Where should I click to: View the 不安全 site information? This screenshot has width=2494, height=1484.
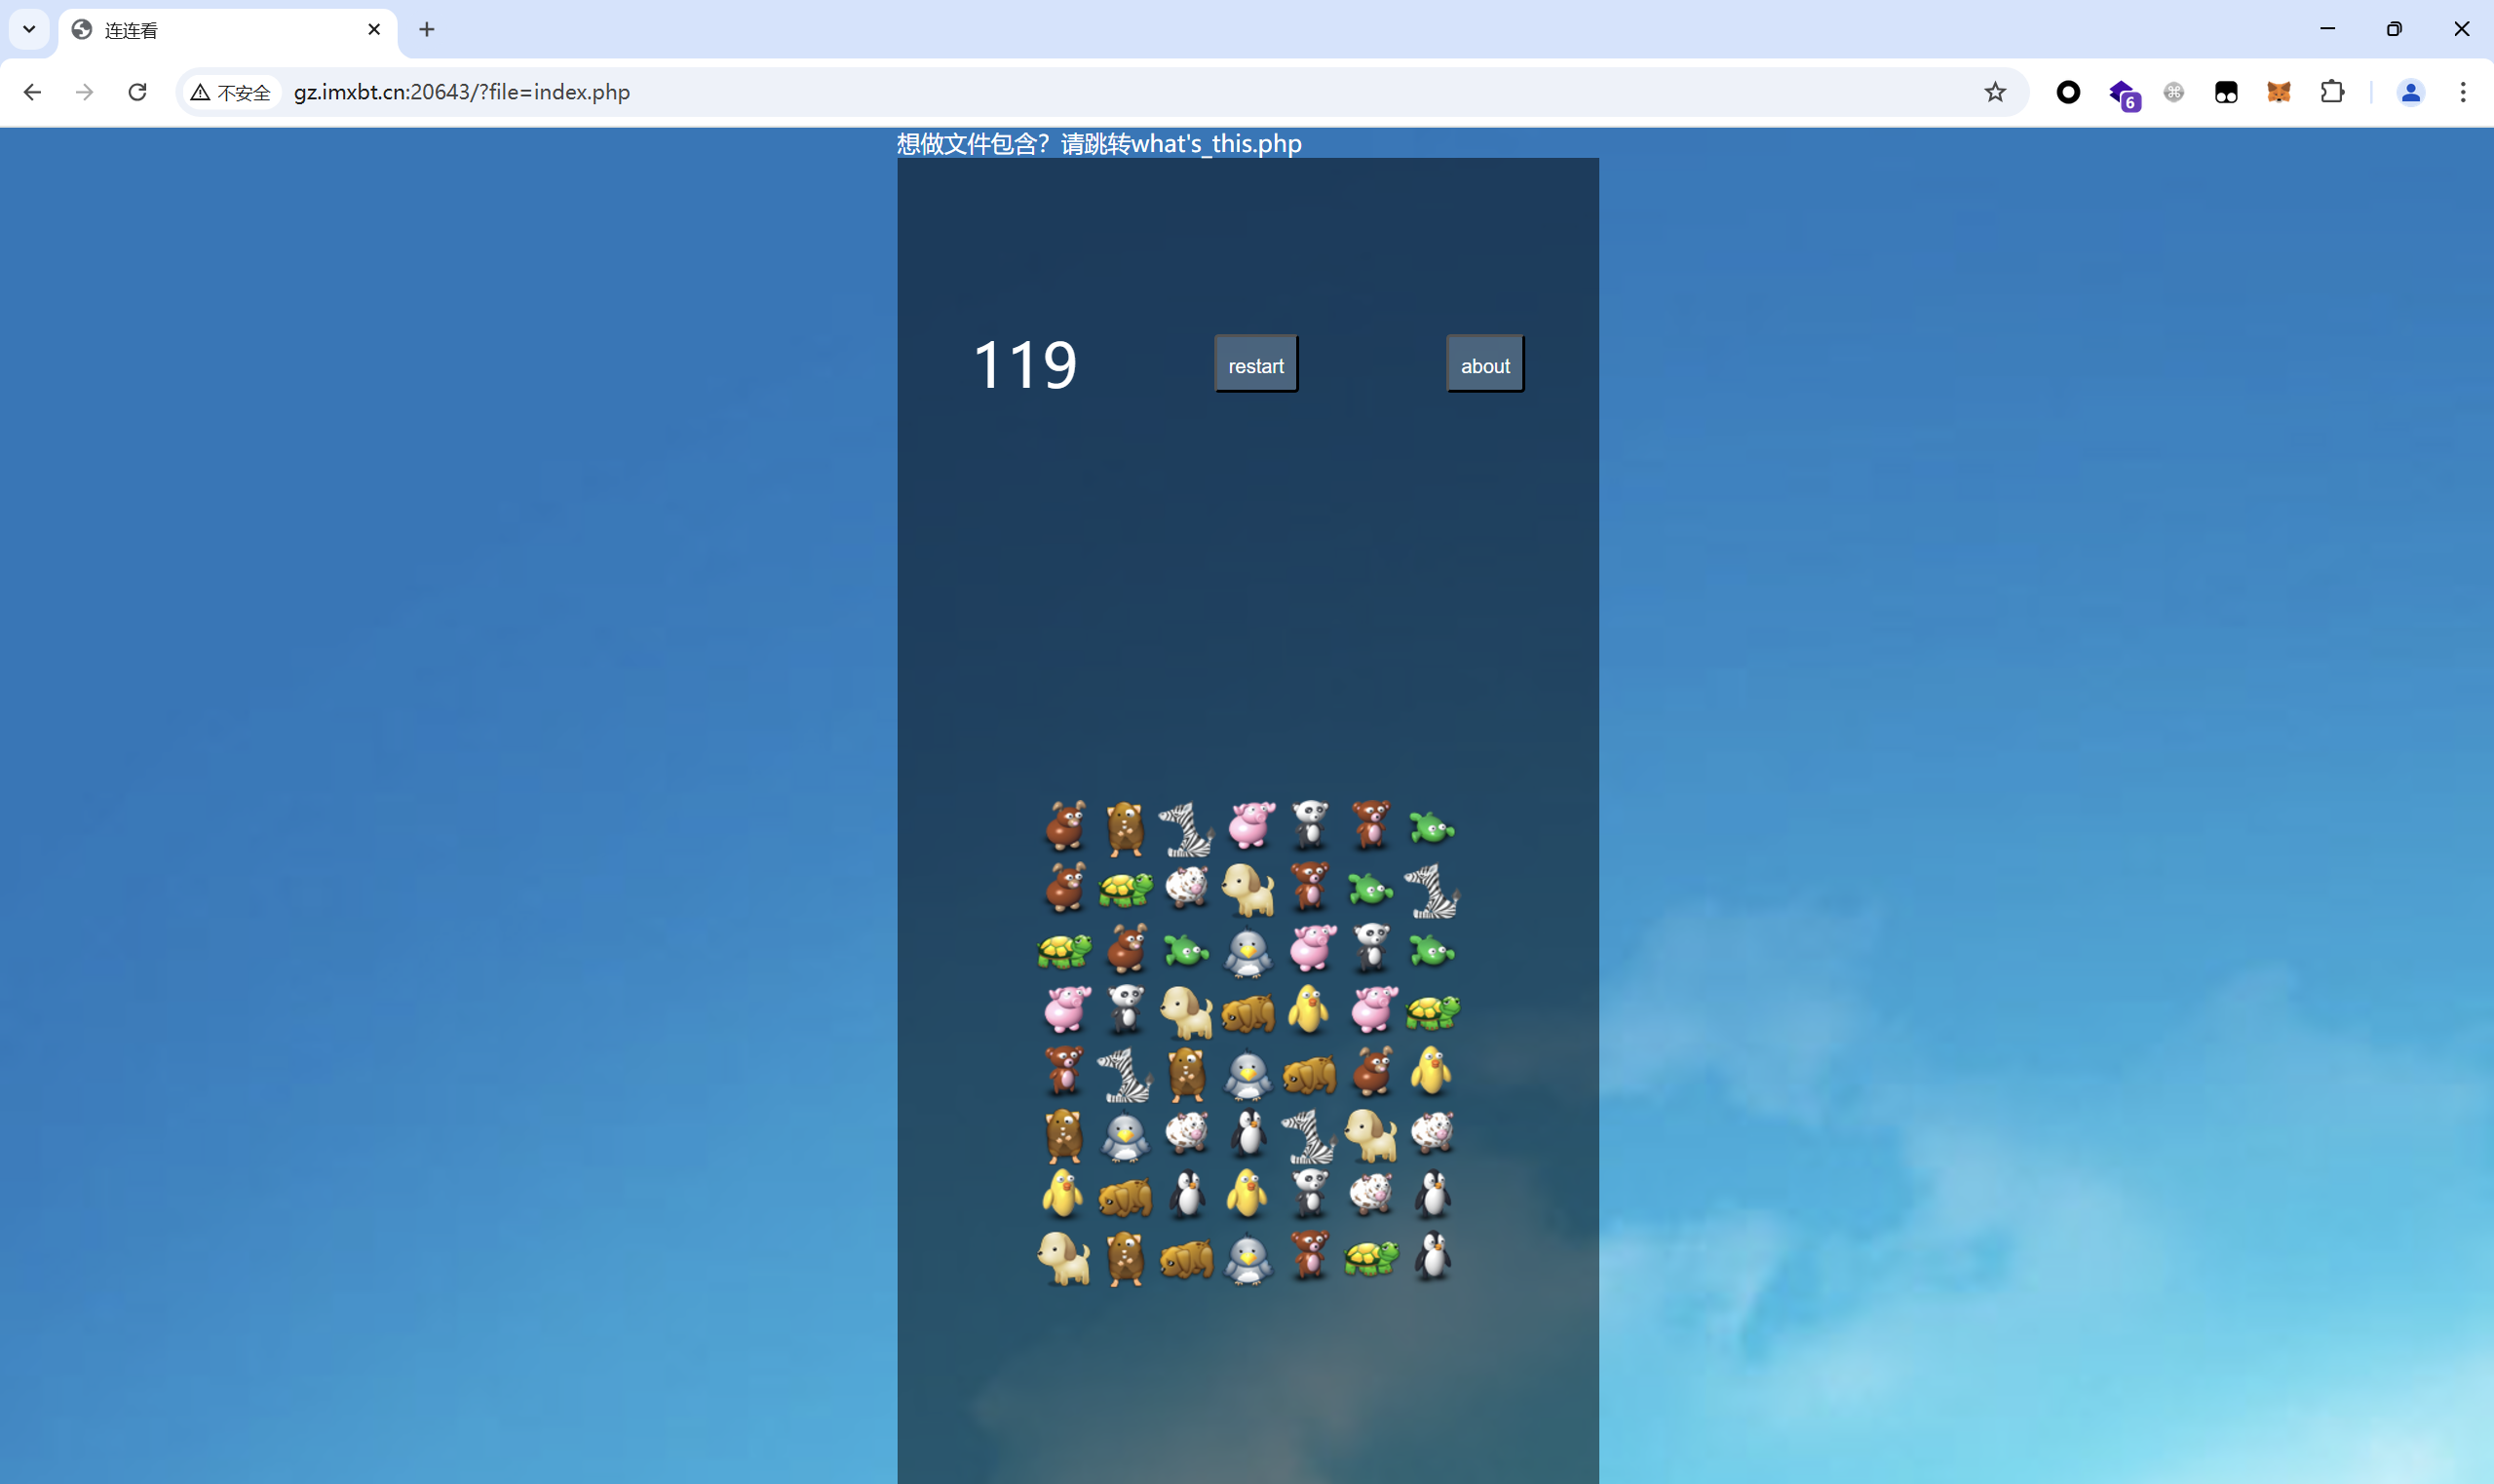[231, 92]
